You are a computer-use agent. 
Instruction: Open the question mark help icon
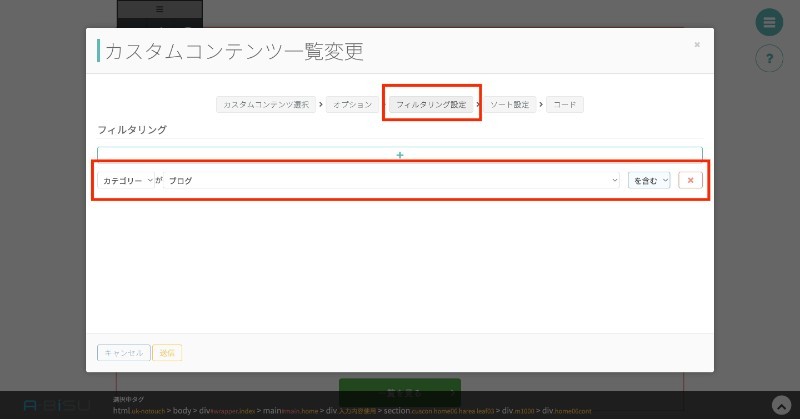coord(769,58)
